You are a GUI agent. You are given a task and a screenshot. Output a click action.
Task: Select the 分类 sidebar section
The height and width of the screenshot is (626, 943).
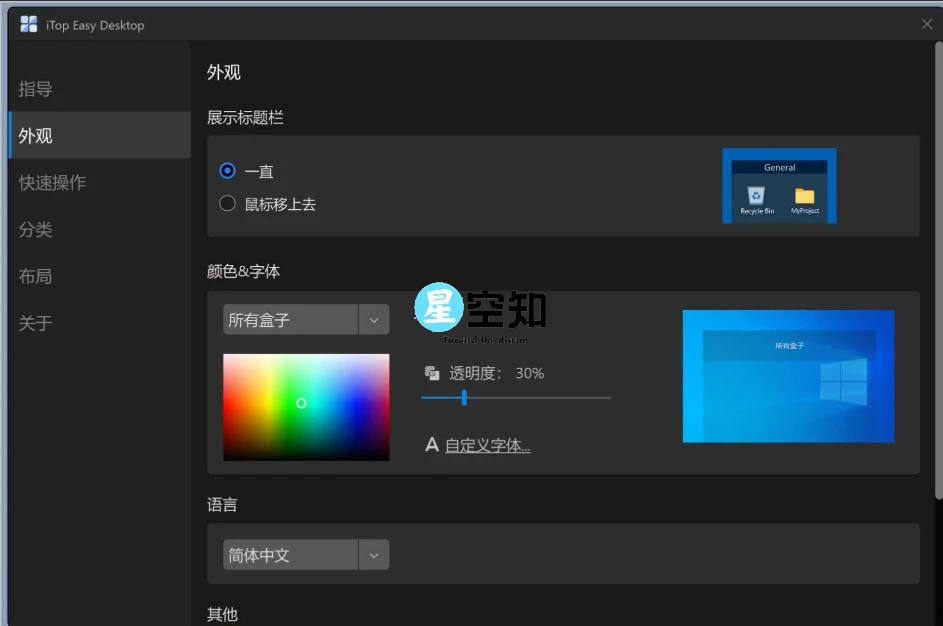(35, 230)
